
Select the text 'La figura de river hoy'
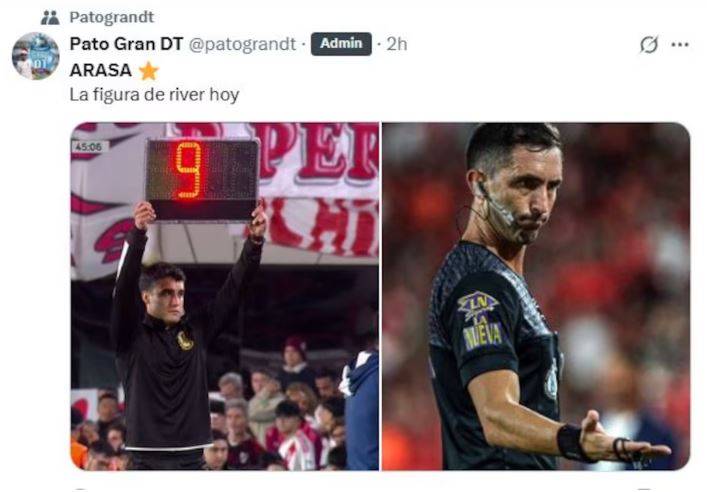(154, 95)
